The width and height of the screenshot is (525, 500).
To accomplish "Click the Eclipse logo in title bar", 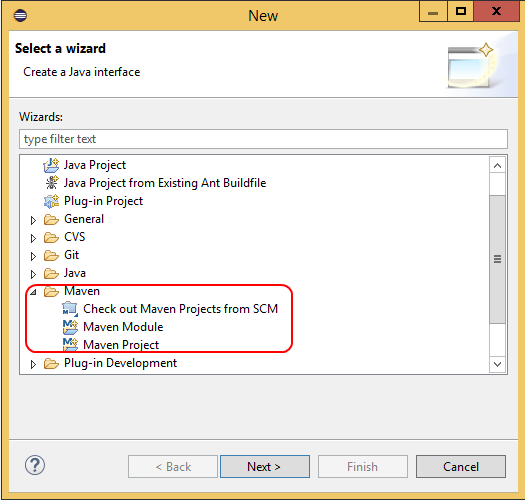I will [x=20, y=15].
